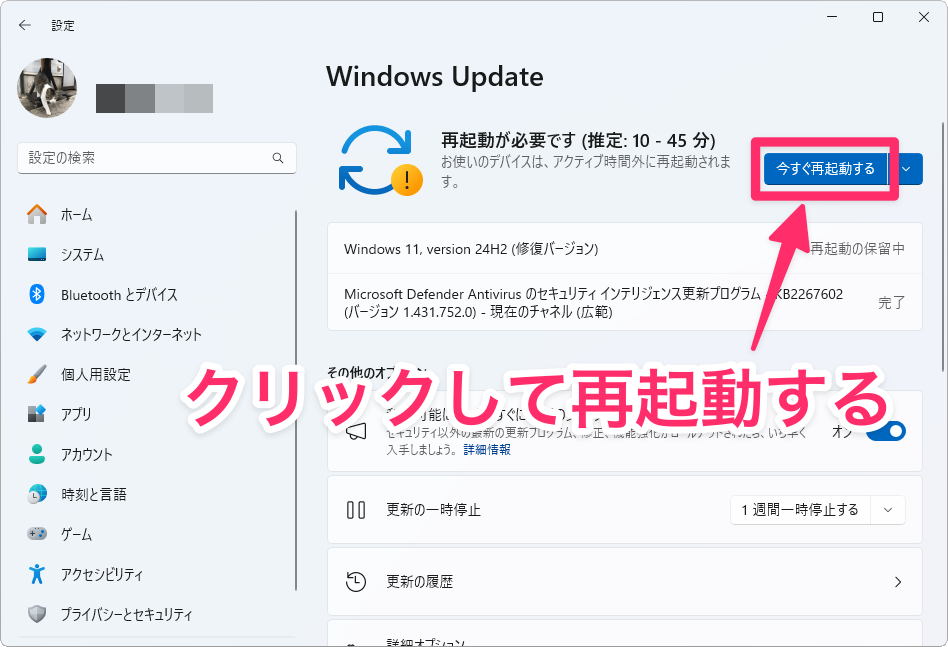
Task: Click the Windows Update sync status icon
Action: tap(380, 160)
